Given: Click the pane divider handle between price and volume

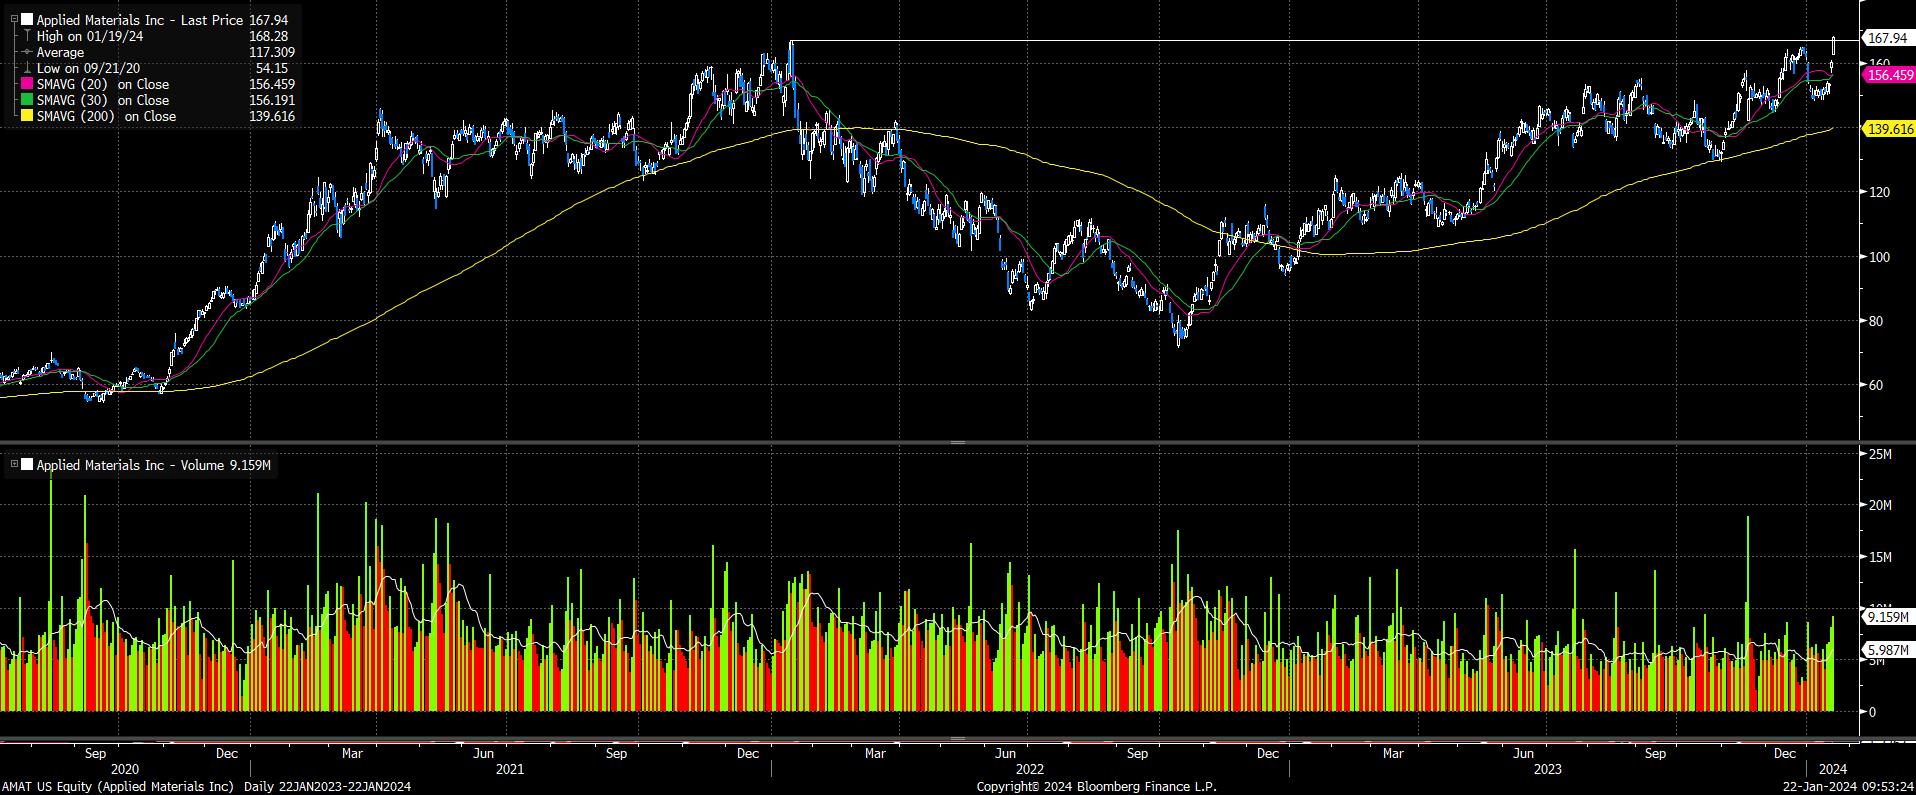Looking at the screenshot, I should [x=957, y=442].
